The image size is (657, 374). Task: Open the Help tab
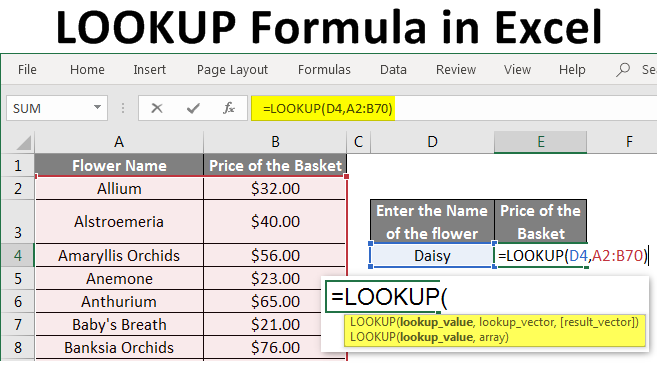tap(572, 70)
